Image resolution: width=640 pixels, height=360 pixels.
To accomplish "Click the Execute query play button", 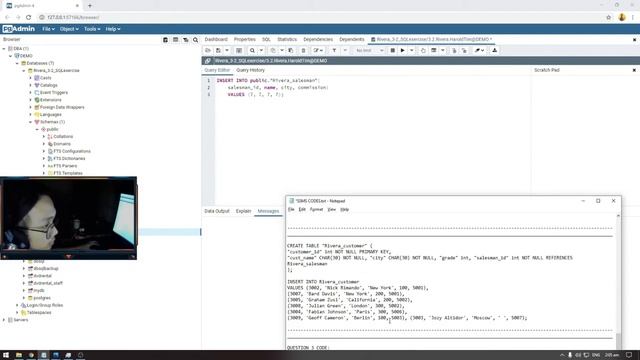I will pos(402,50).
